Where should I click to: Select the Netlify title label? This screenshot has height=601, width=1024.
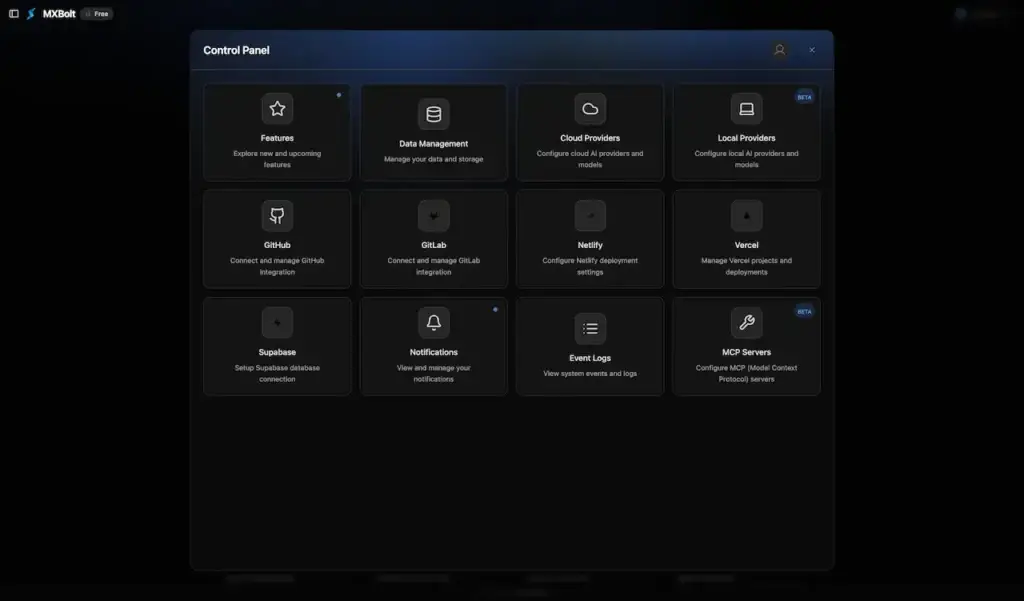coord(590,245)
